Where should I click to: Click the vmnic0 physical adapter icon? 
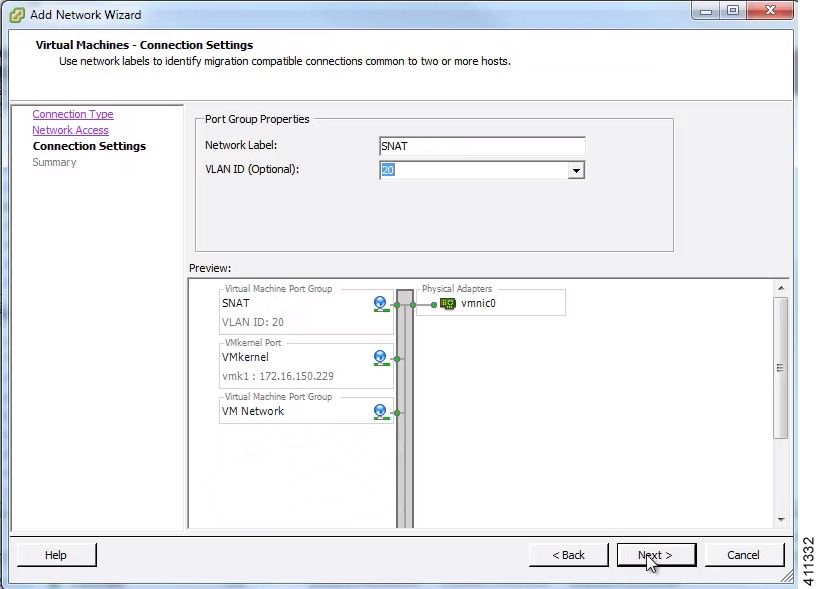[x=448, y=304]
